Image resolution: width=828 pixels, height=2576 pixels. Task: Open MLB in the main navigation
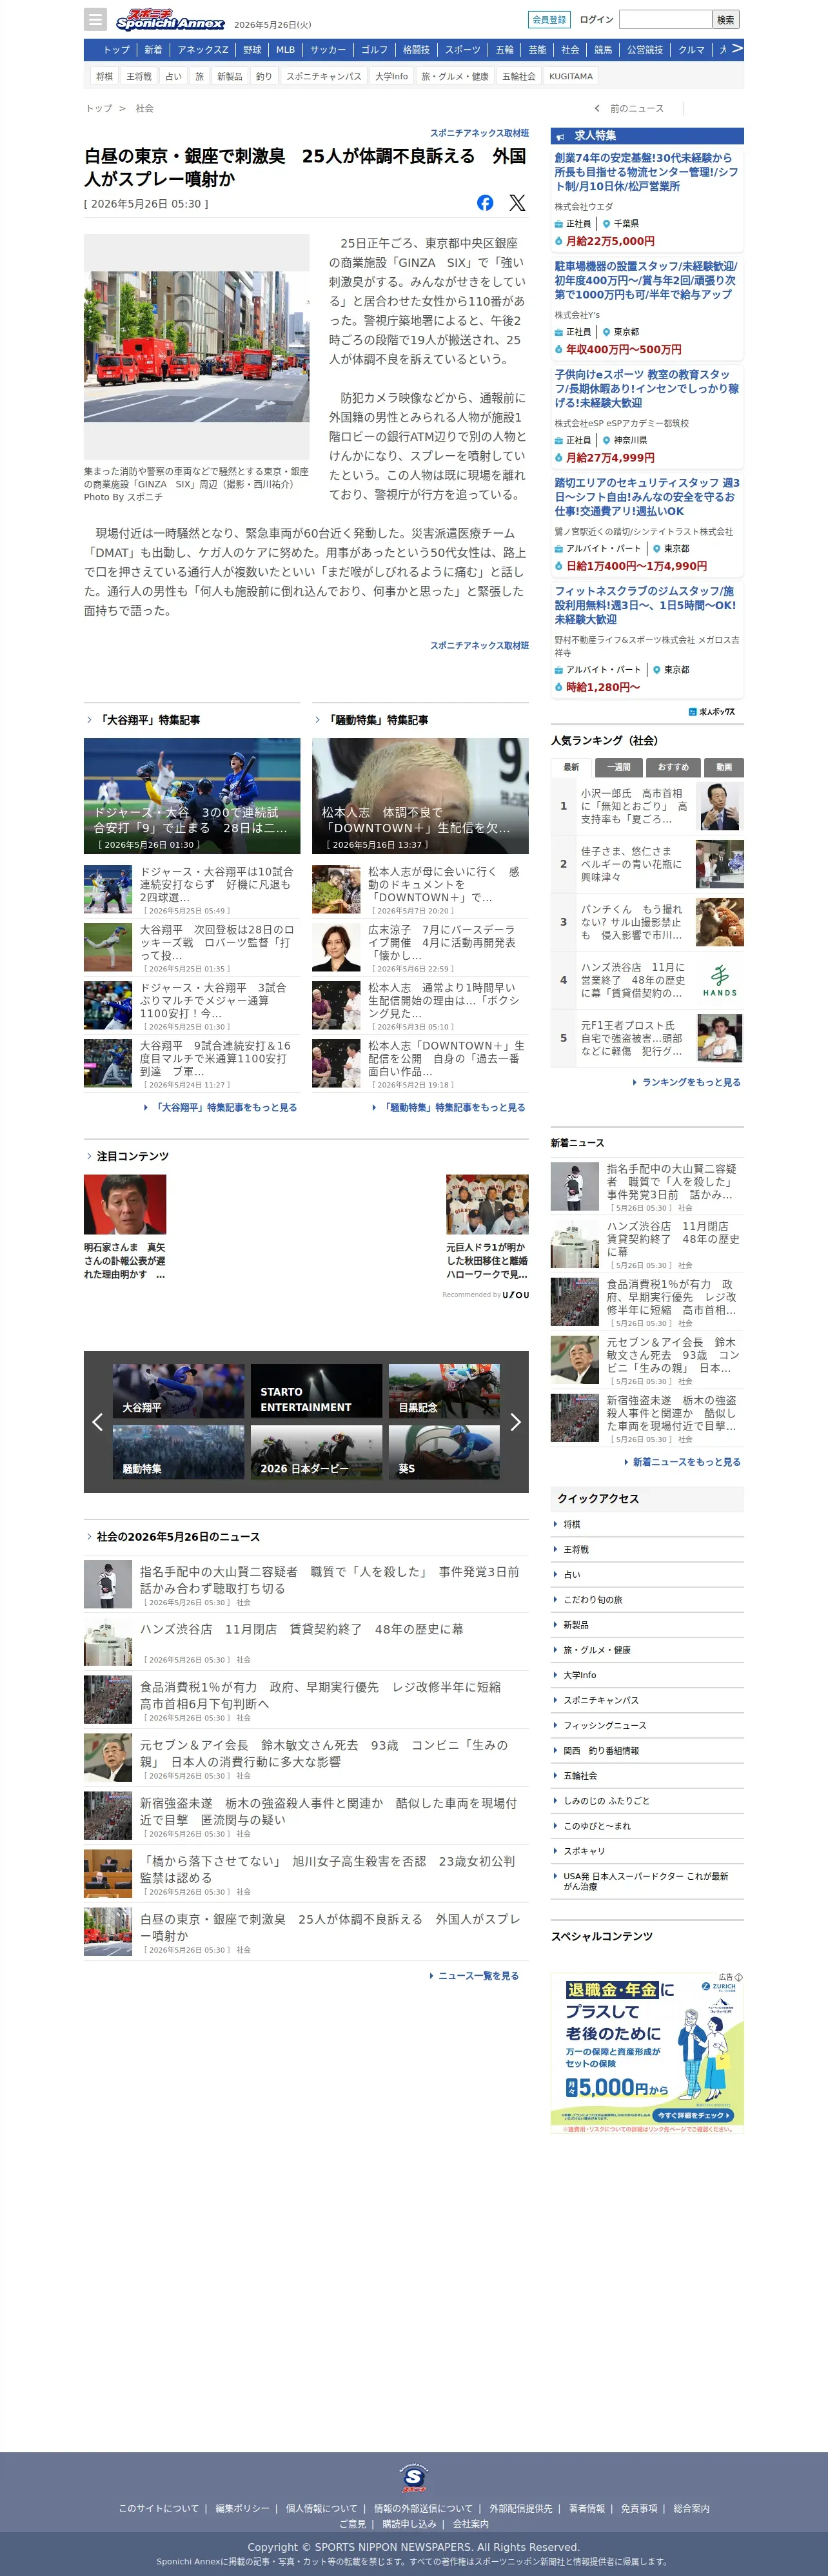[286, 50]
